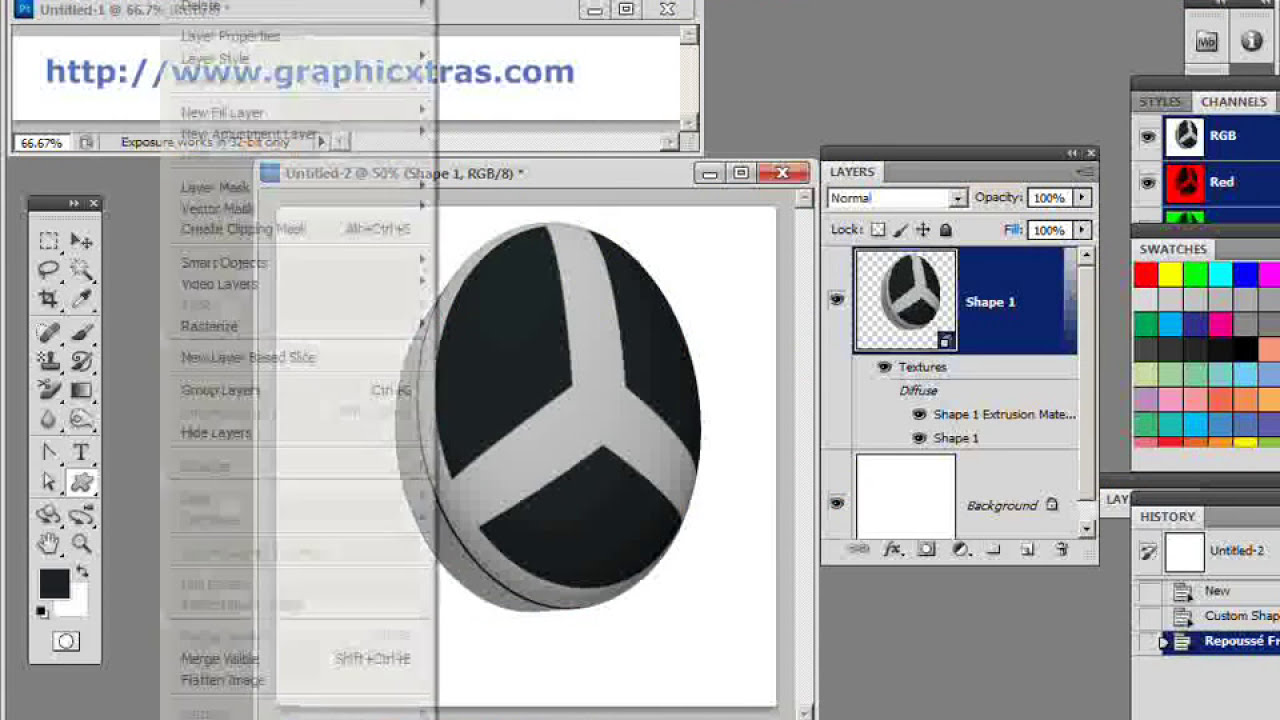Open the Opacity slider arrow
Image resolution: width=1280 pixels, height=720 pixels.
(1082, 198)
